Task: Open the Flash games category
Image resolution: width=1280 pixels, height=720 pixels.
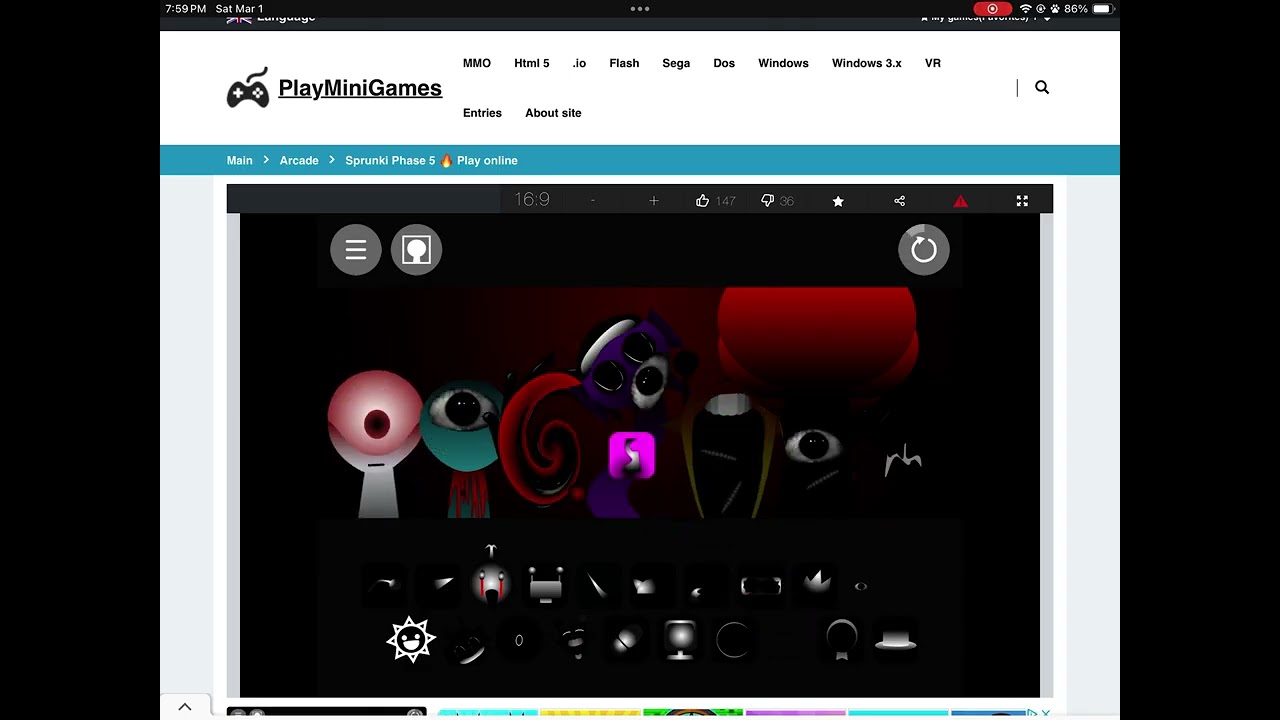Action: pos(624,63)
